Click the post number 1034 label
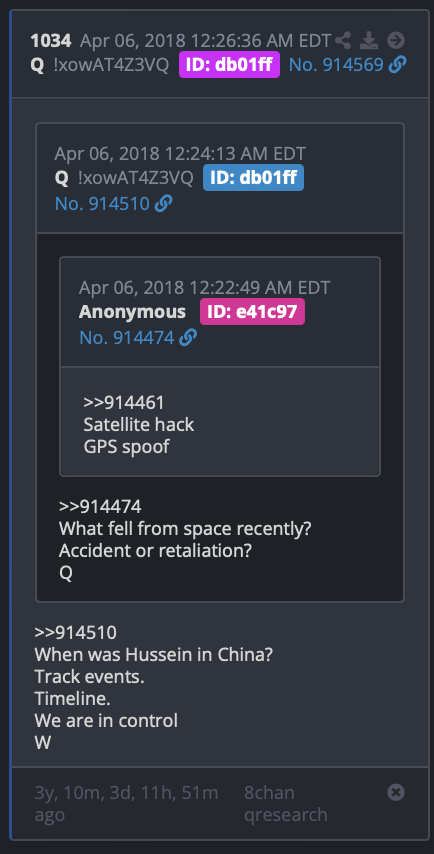This screenshot has height=854, width=434. point(51,40)
